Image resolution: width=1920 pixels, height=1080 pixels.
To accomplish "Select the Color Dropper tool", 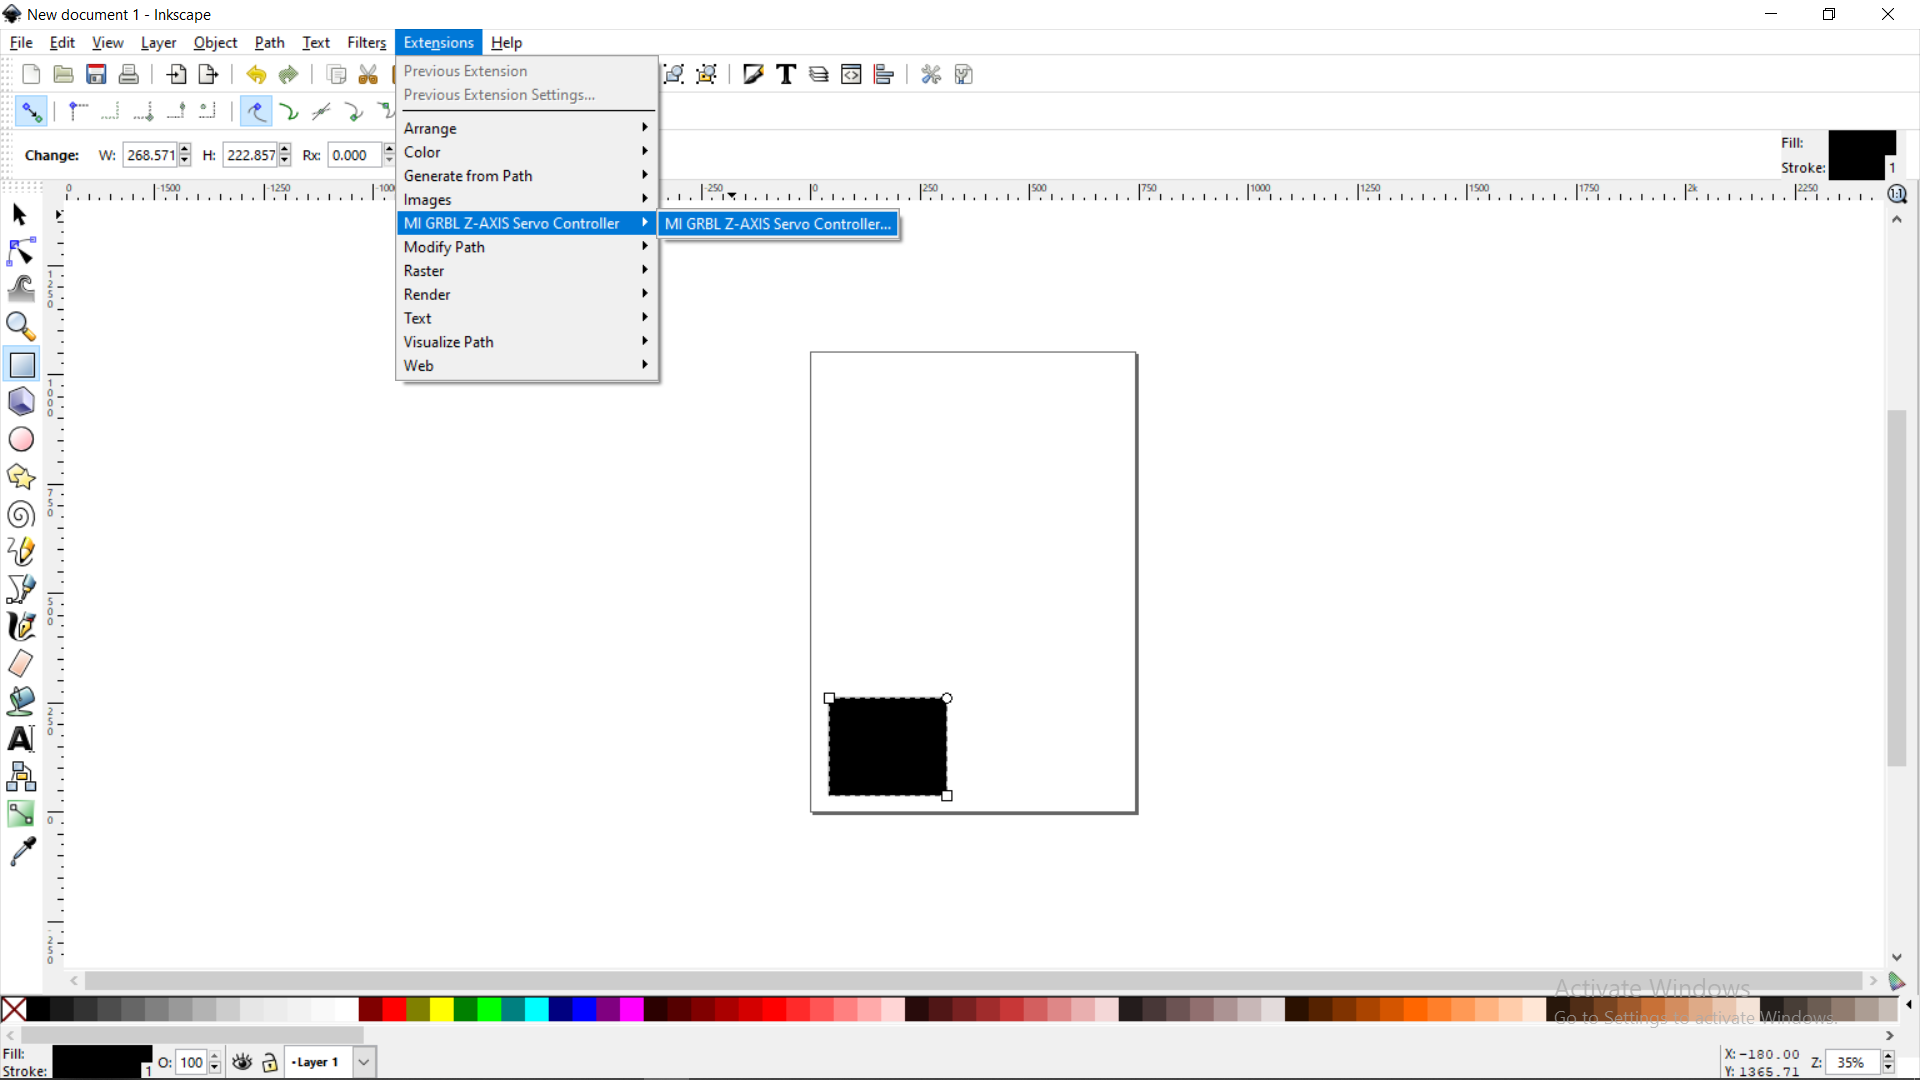I will click(x=21, y=851).
